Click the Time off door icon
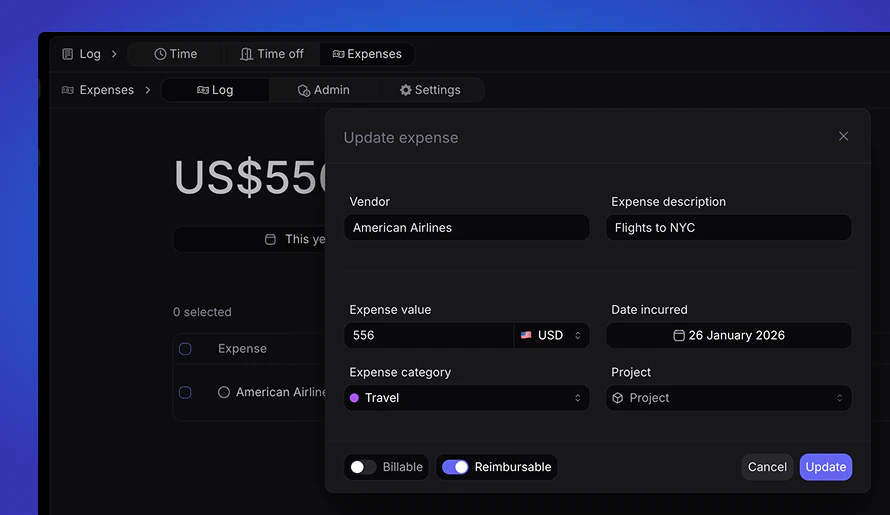The image size is (890, 515). [x=246, y=54]
